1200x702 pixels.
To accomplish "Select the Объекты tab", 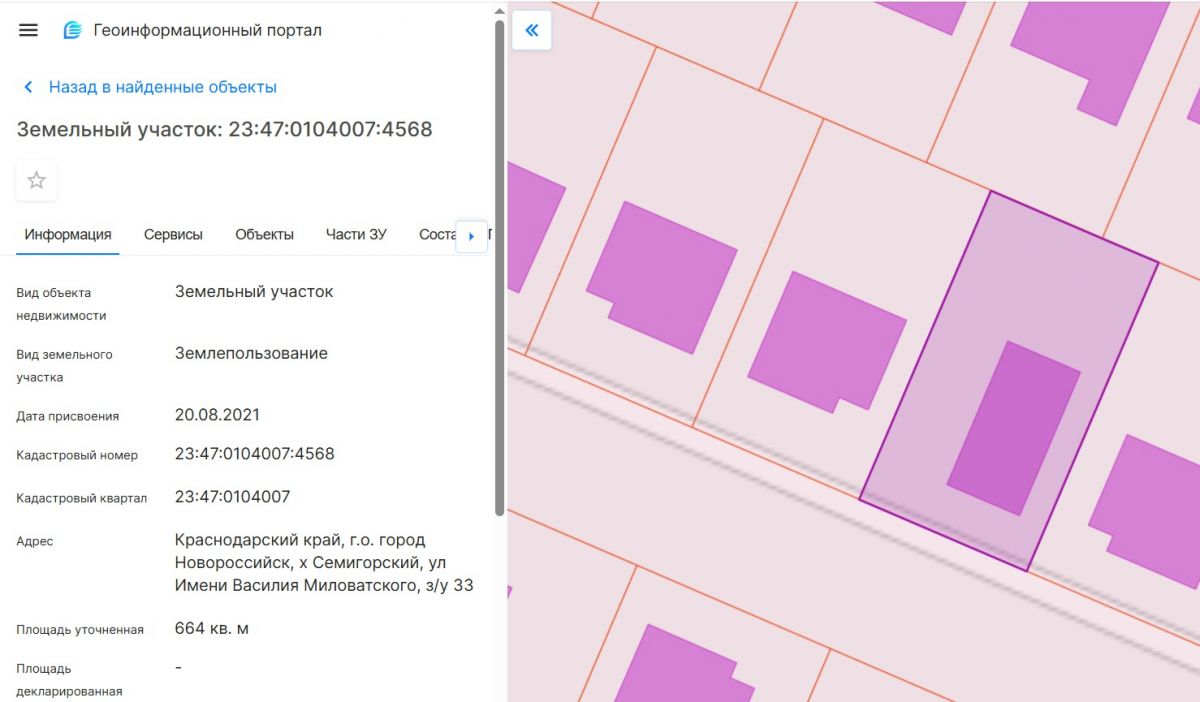I will [264, 235].
